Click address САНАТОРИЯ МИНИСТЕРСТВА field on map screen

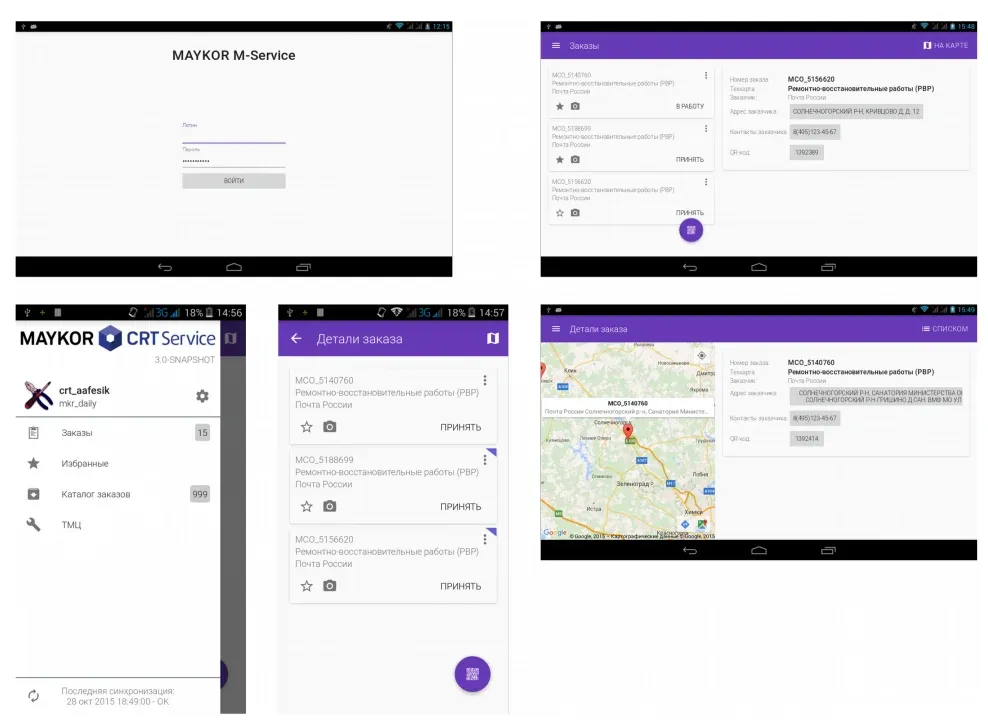[876, 396]
